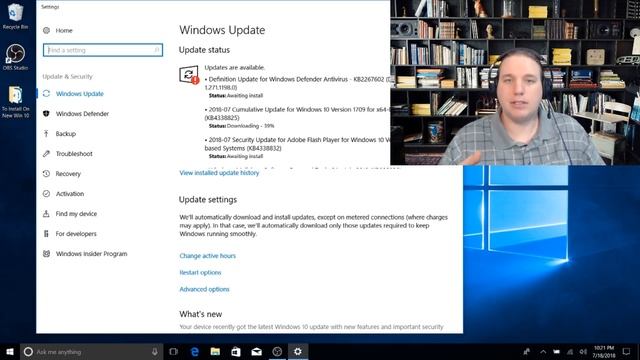
Task: Open Windows Insider Program page
Action: click(x=91, y=253)
